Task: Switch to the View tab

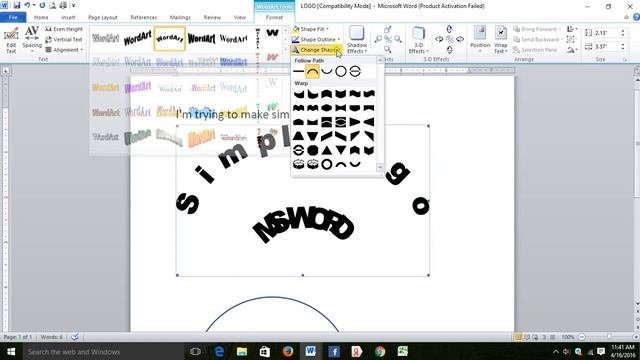Action: click(240, 18)
